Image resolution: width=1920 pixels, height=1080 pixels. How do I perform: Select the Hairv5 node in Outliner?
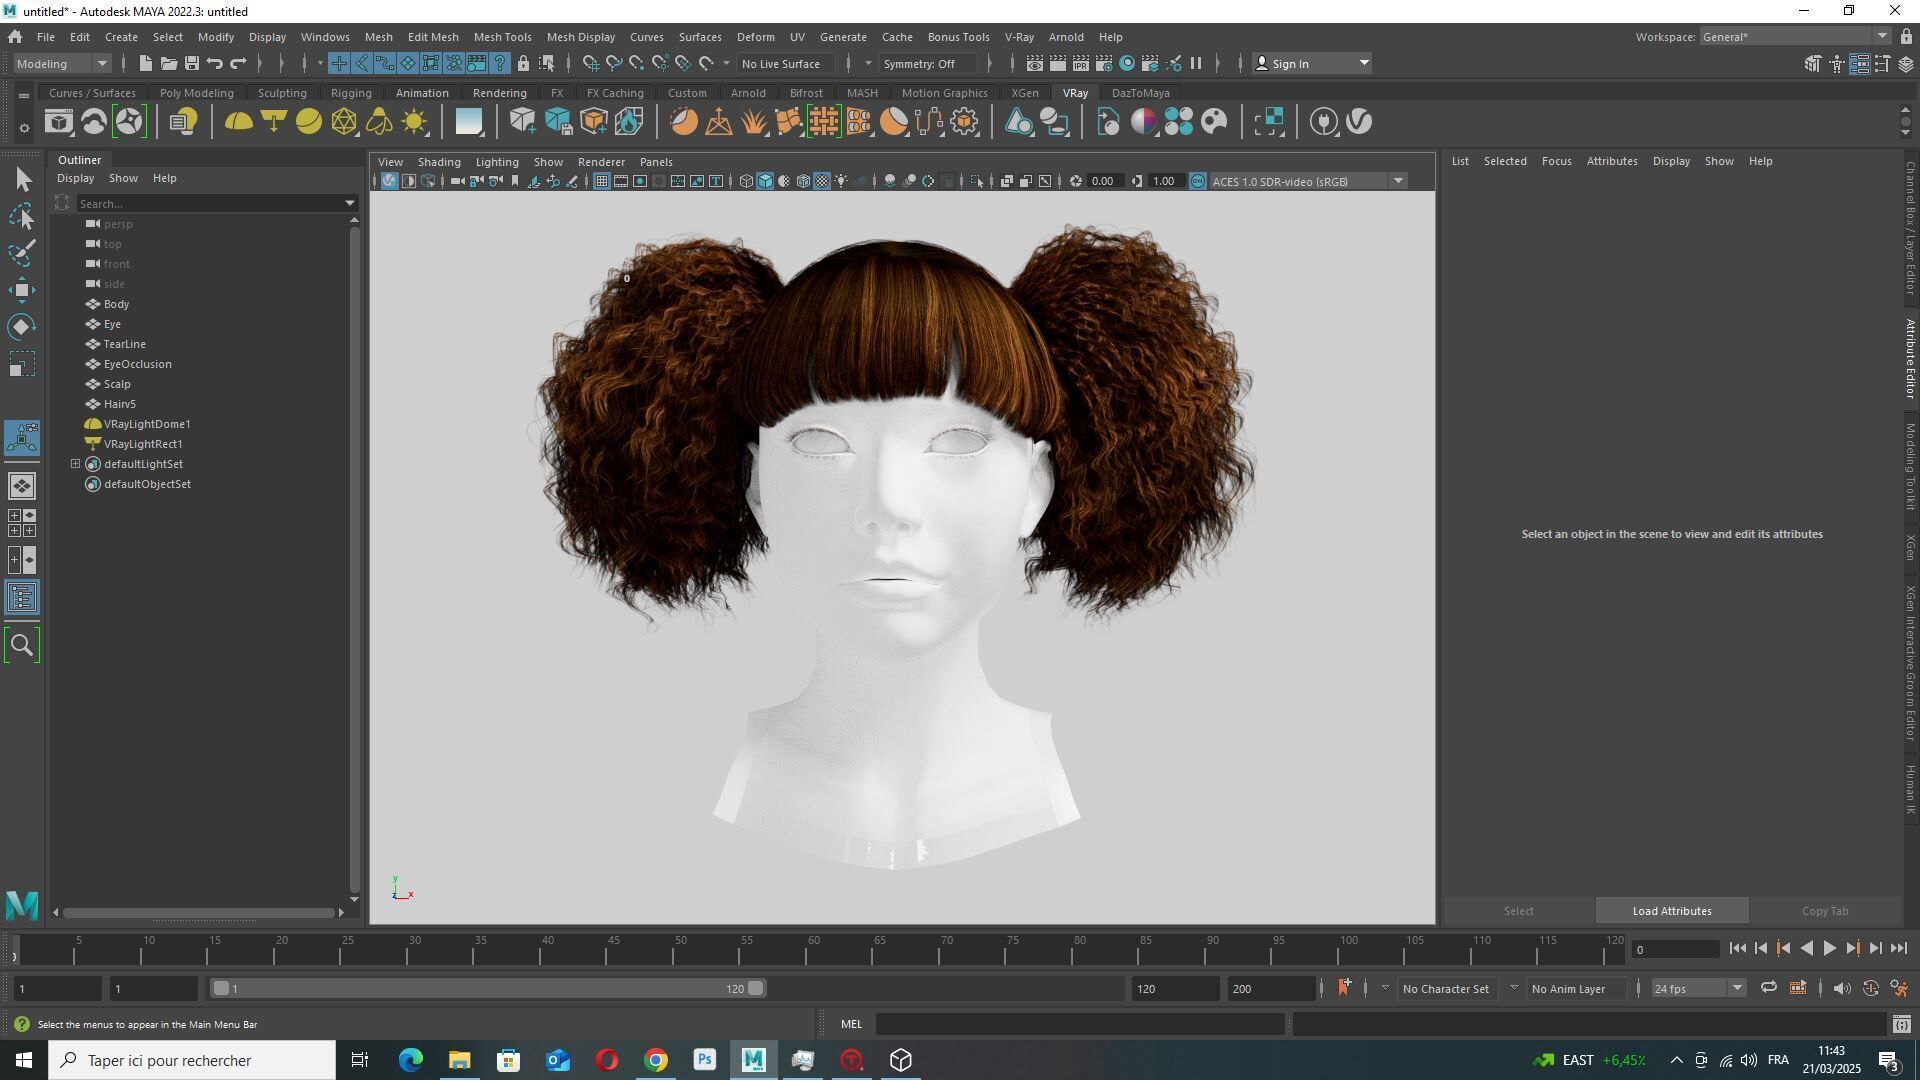tap(119, 404)
